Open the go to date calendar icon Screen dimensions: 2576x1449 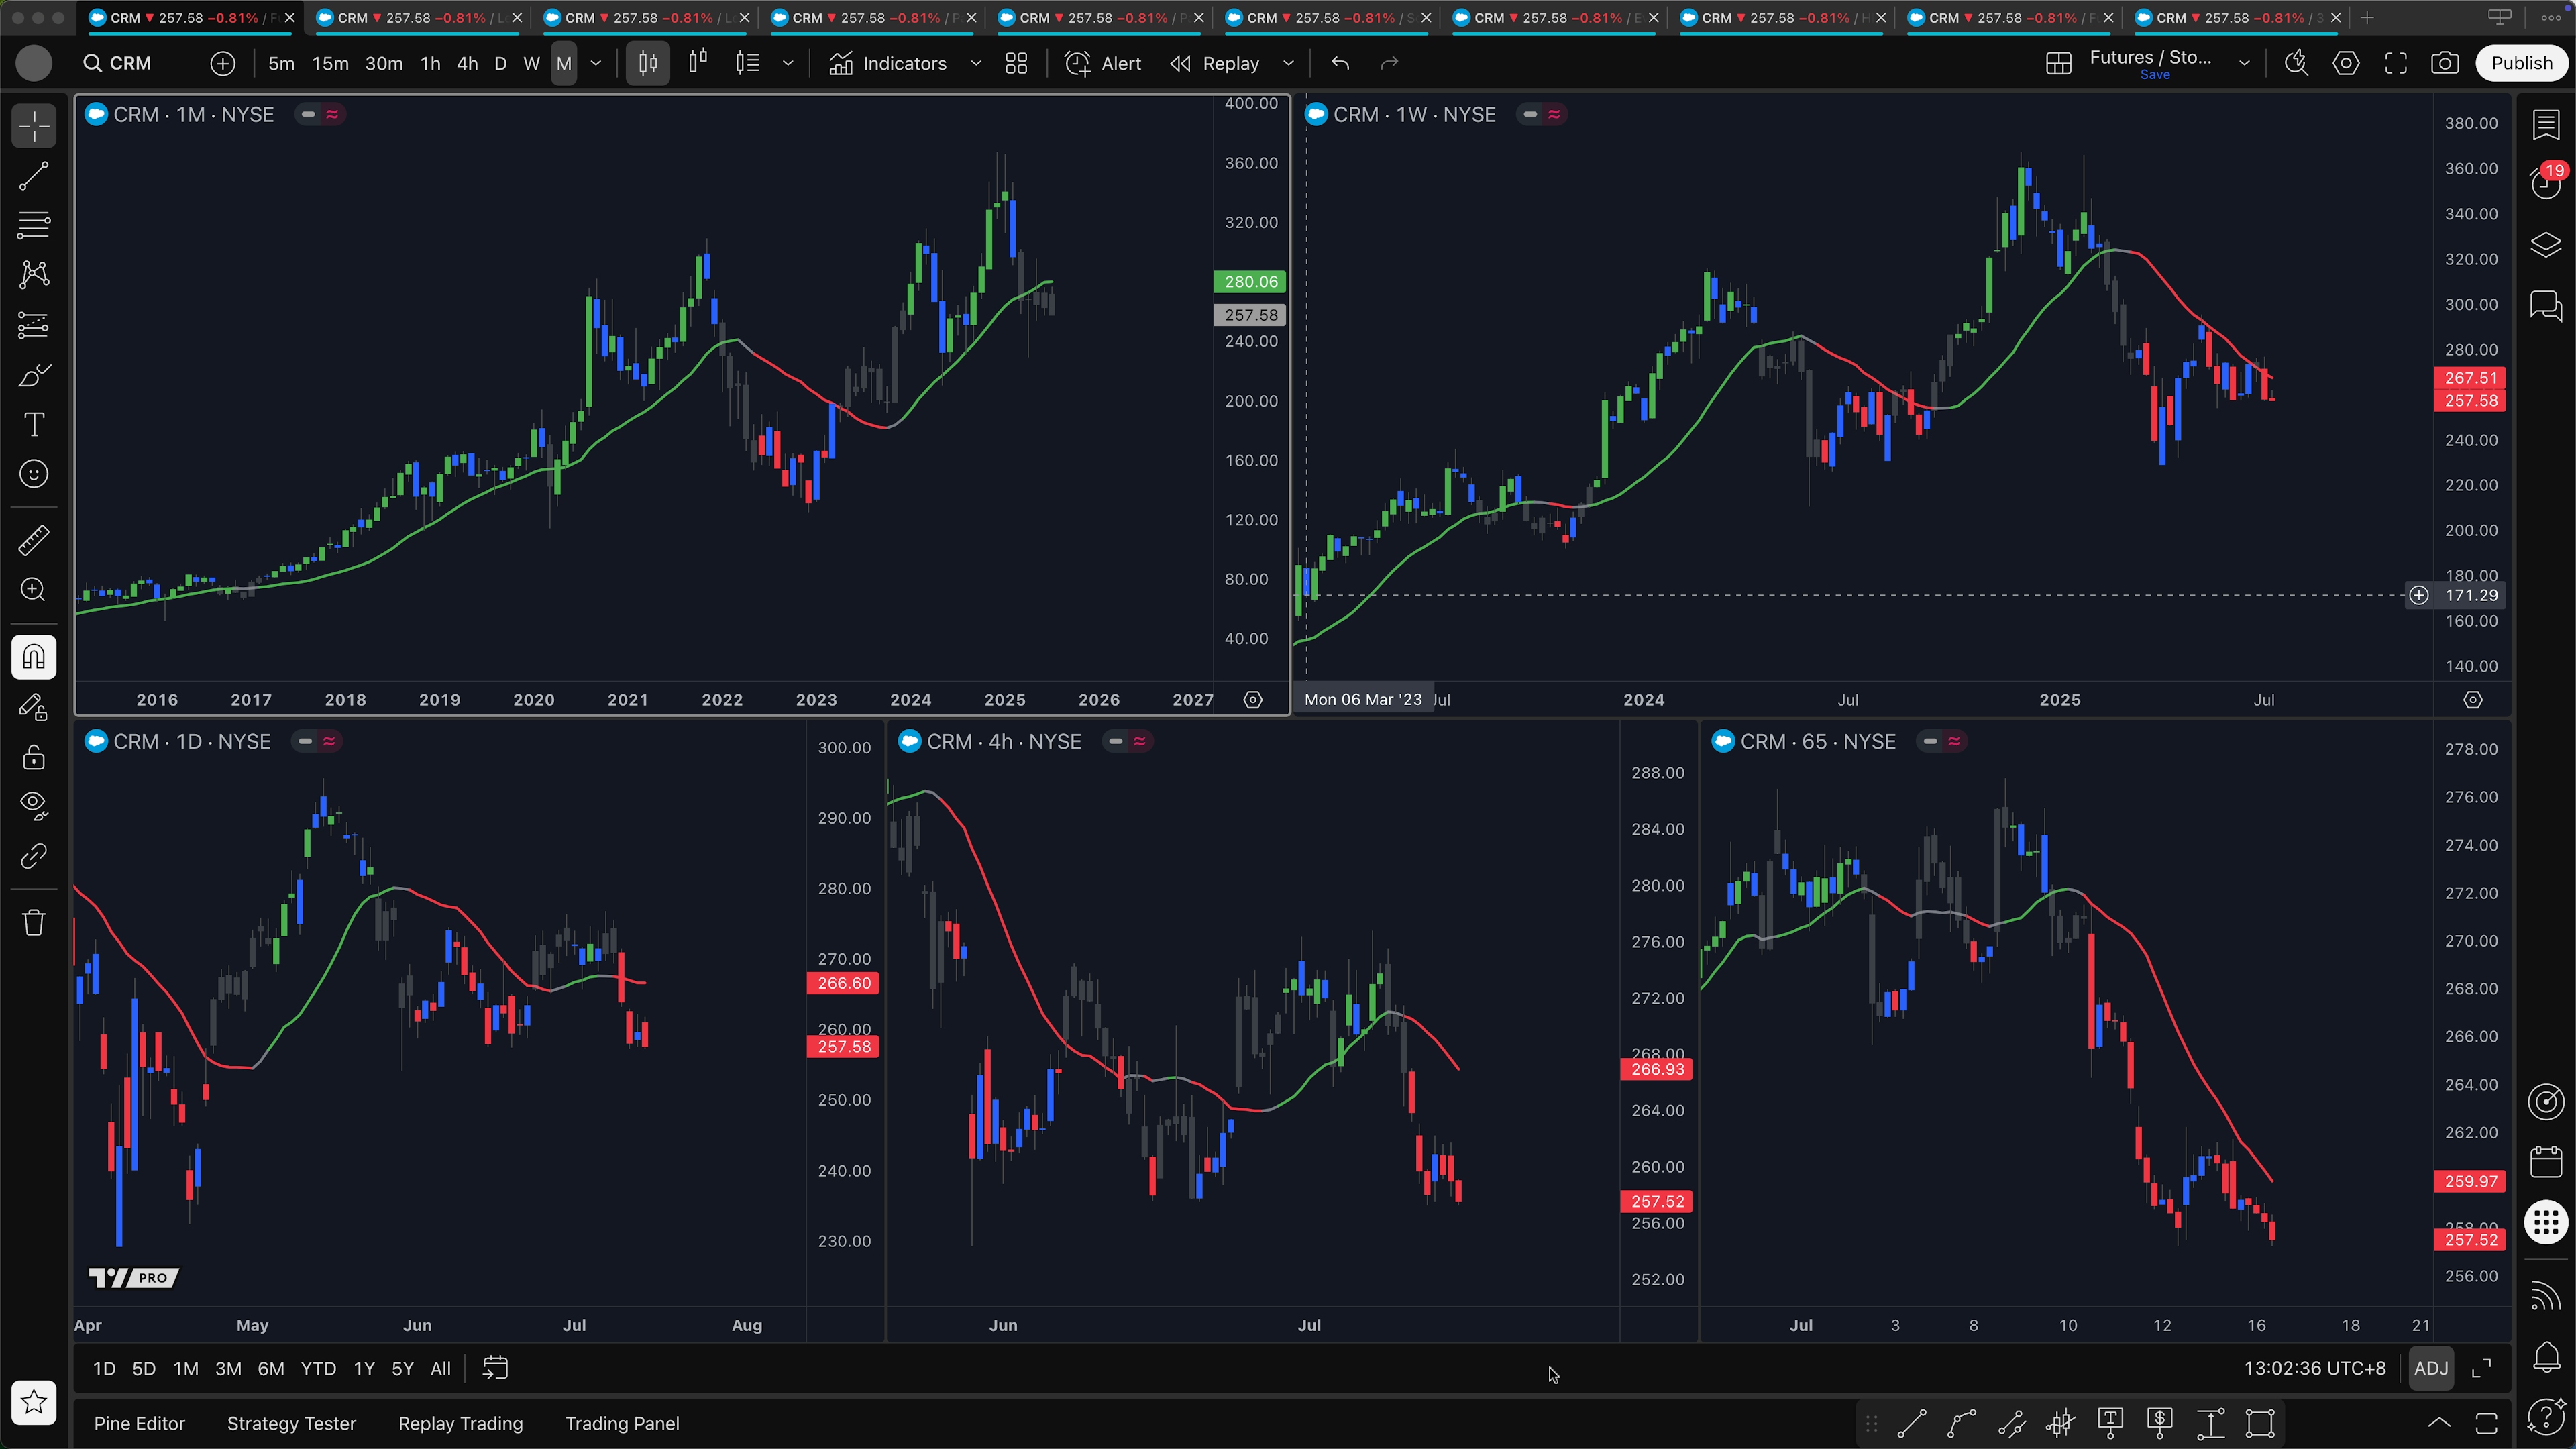point(496,1368)
